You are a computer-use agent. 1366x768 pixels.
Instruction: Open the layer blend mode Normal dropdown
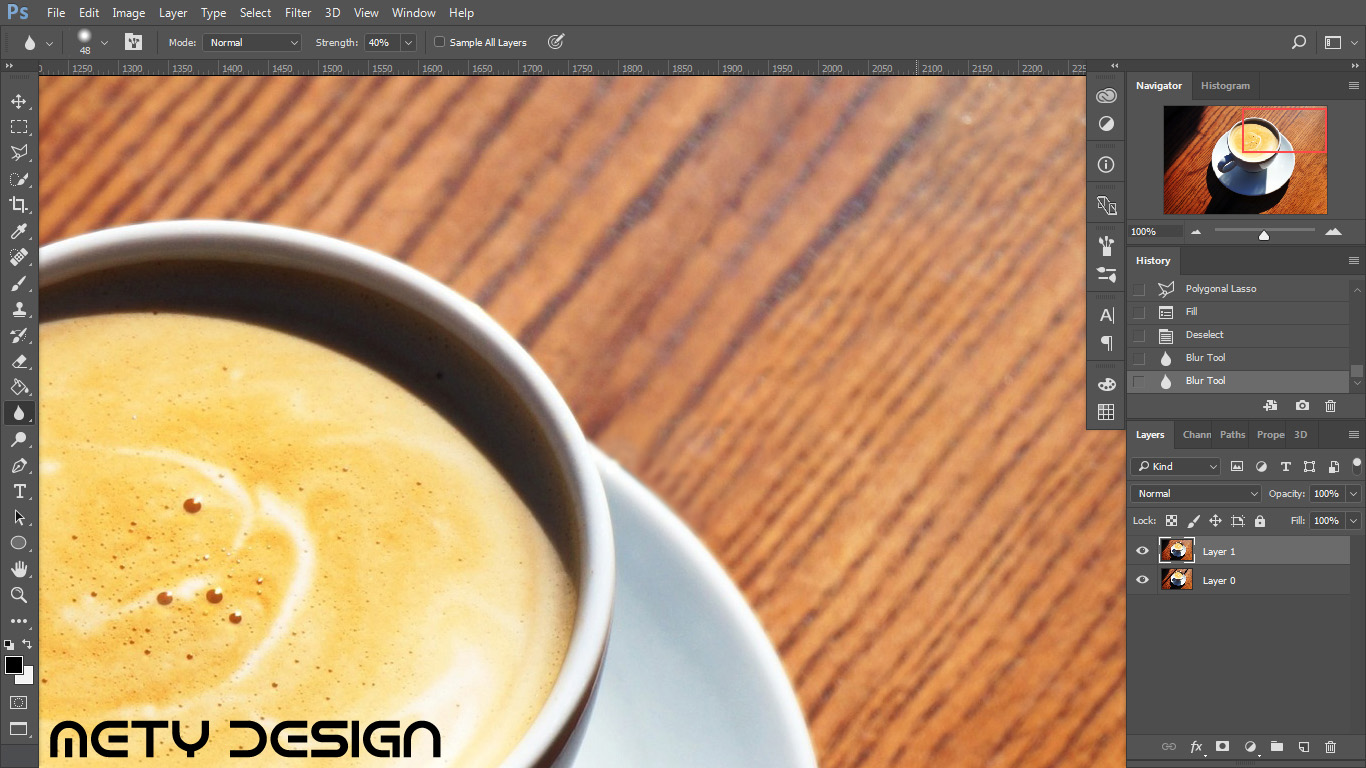pyautogui.click(x=1197, y=493)
